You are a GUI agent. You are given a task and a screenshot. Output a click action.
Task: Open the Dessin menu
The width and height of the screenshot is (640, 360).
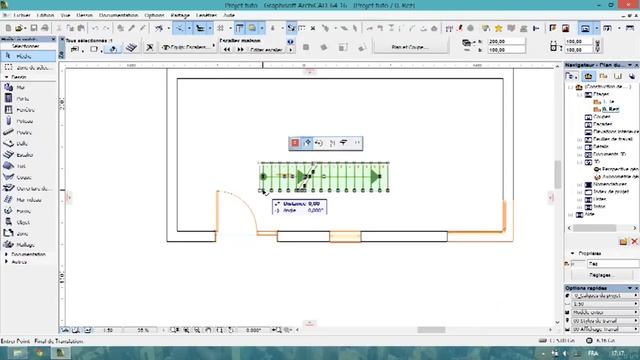(84, 15)
